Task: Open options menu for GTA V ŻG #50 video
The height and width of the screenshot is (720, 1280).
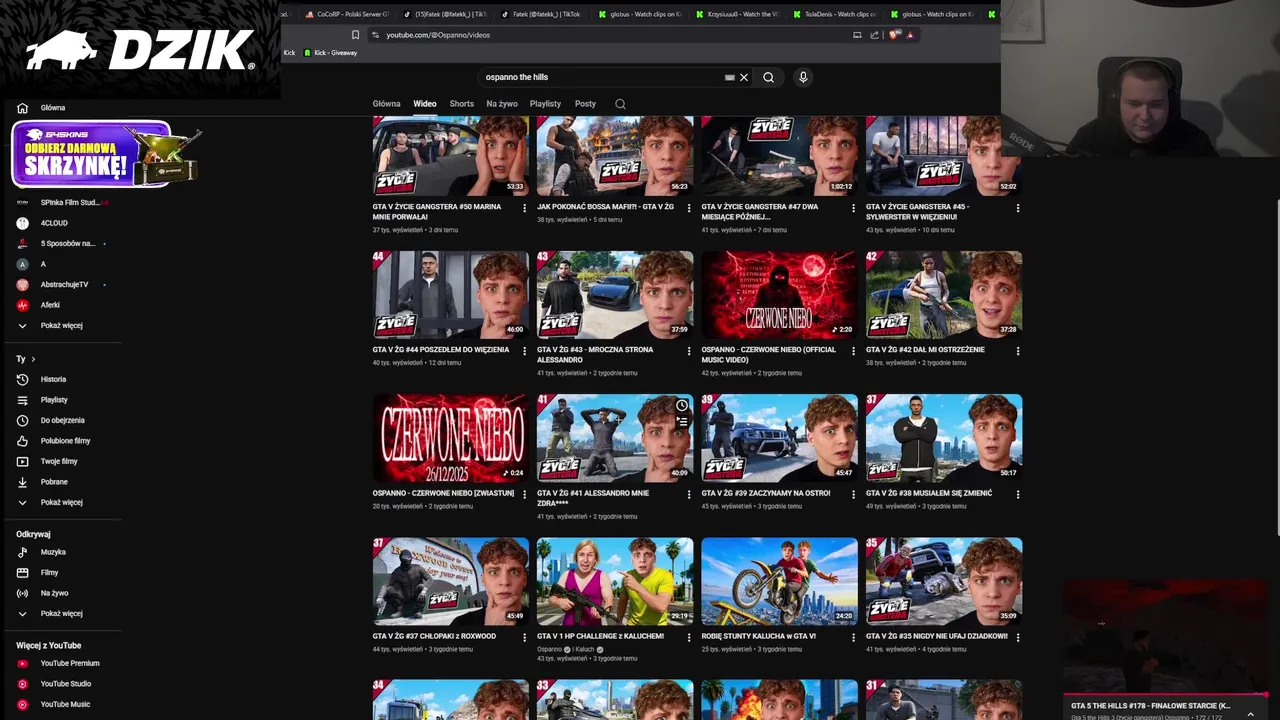Action: 525,208
